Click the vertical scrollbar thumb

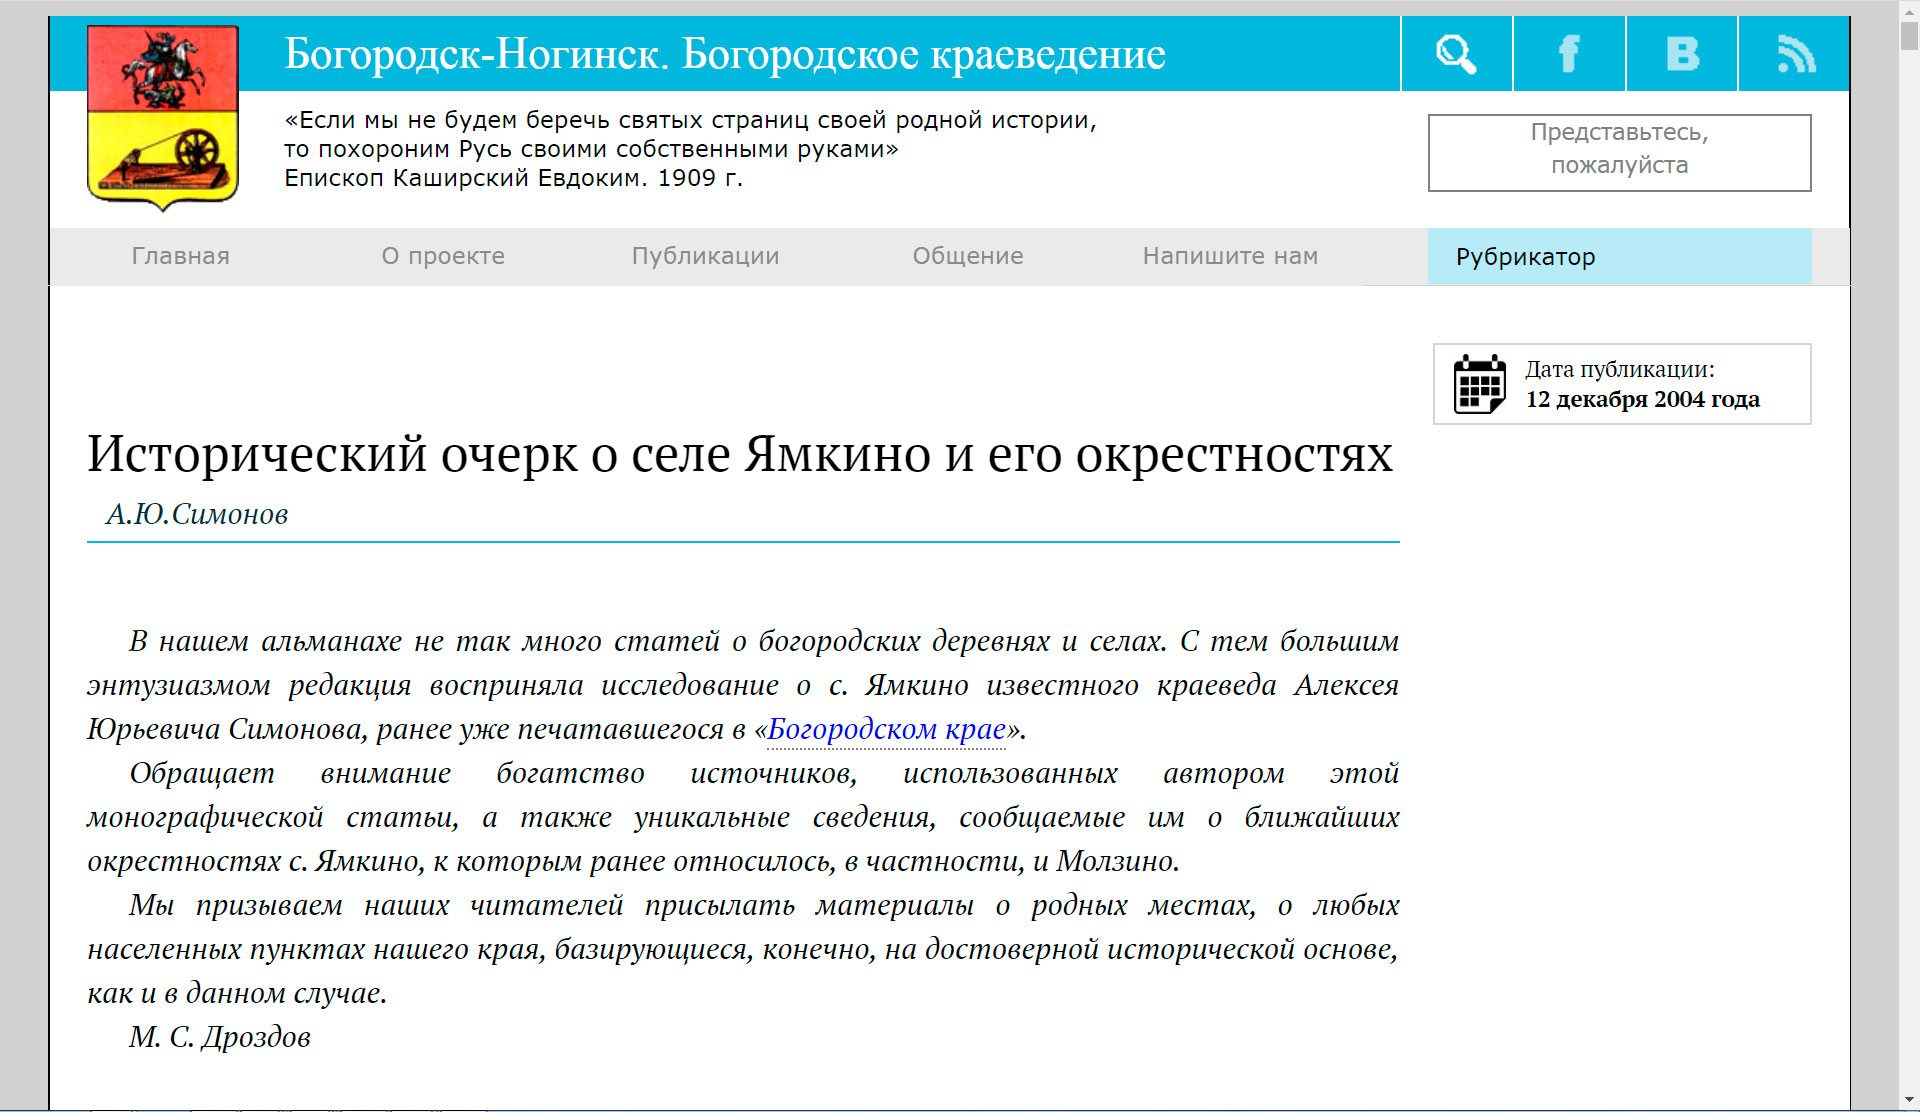[1909, 35]
